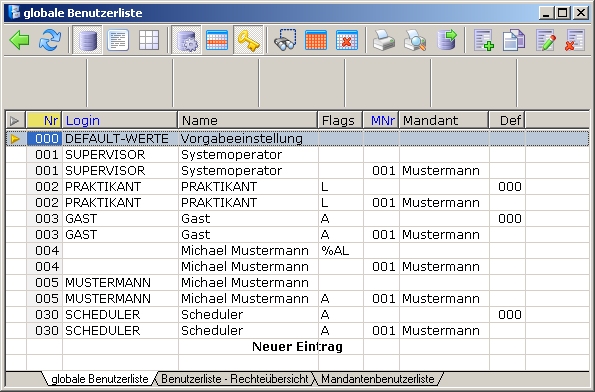Click PRAKTIKANT login in row with Def 000

click(120, 187)
